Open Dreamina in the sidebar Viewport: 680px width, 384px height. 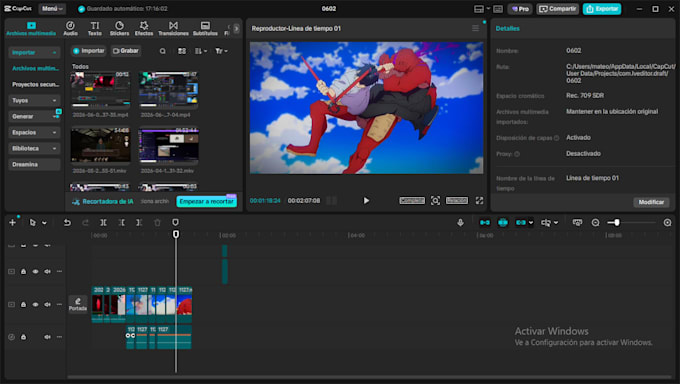(x=34, y=164)
